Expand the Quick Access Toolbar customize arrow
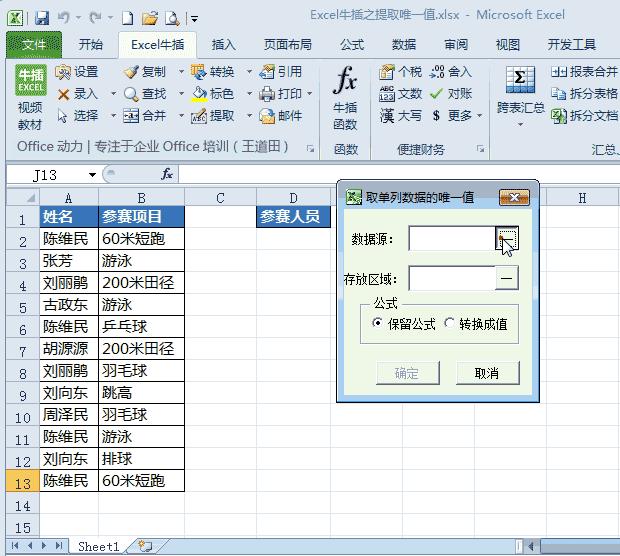 click(x=195, y=19)
